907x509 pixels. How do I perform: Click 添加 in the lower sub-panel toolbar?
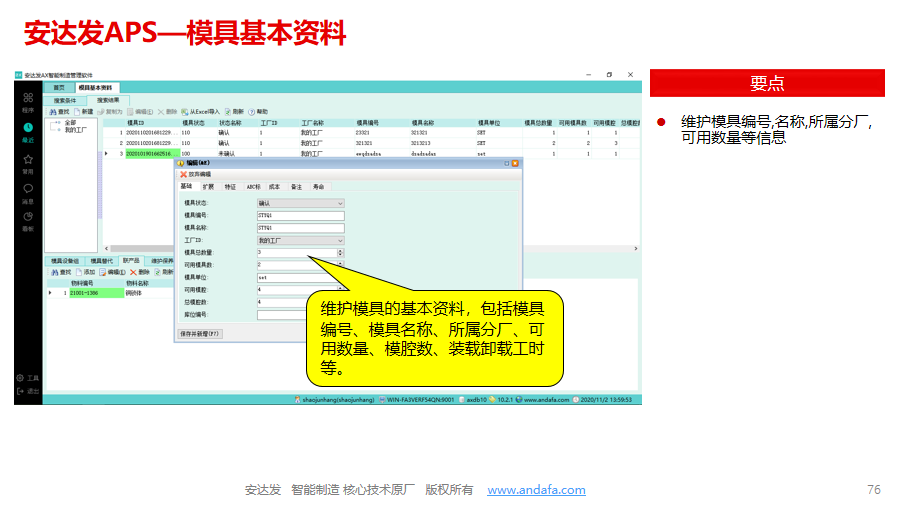point(84,272)
